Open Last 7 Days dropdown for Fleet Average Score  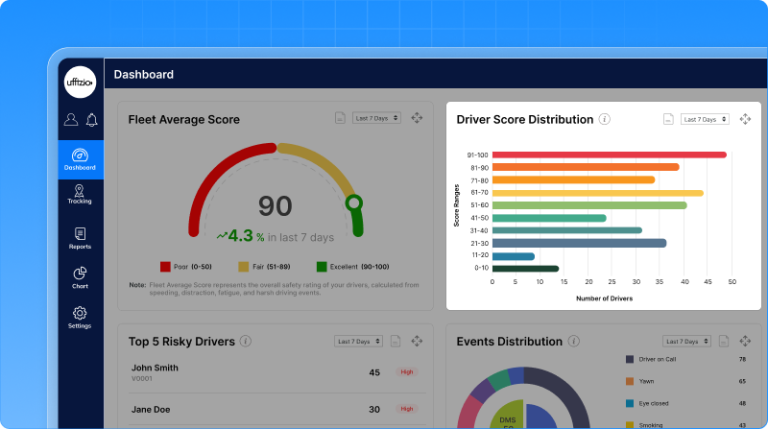click(377, 118)
